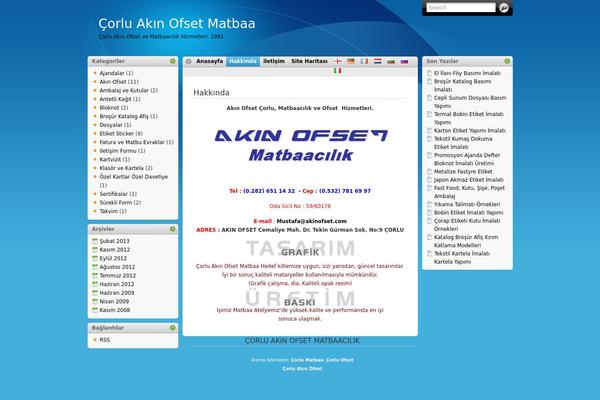The height and width of the screenshot is (400, 600).
Task: Click the search magnifier button
Action: [x=504, y=7]
